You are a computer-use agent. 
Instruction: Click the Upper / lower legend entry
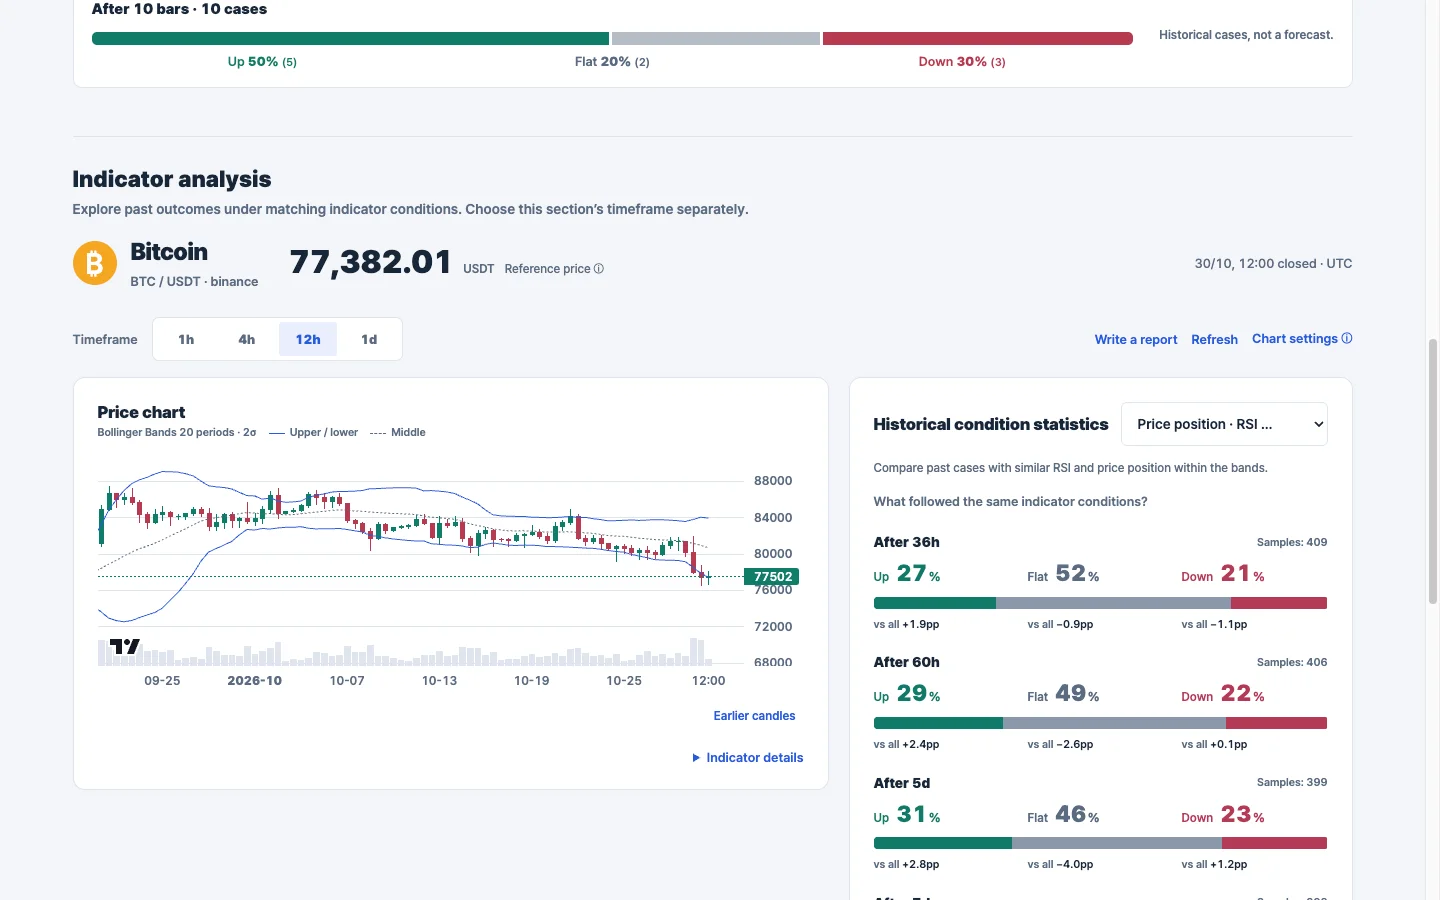tap(313, 433)
